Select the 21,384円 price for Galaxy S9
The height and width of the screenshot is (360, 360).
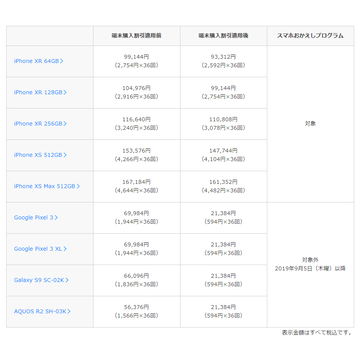click(x=224, y=276)
